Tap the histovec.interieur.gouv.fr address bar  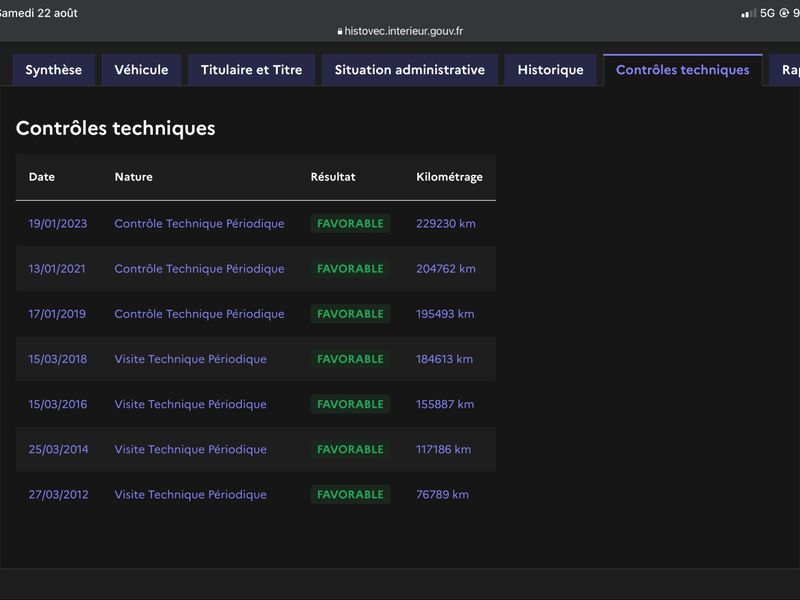400,31
